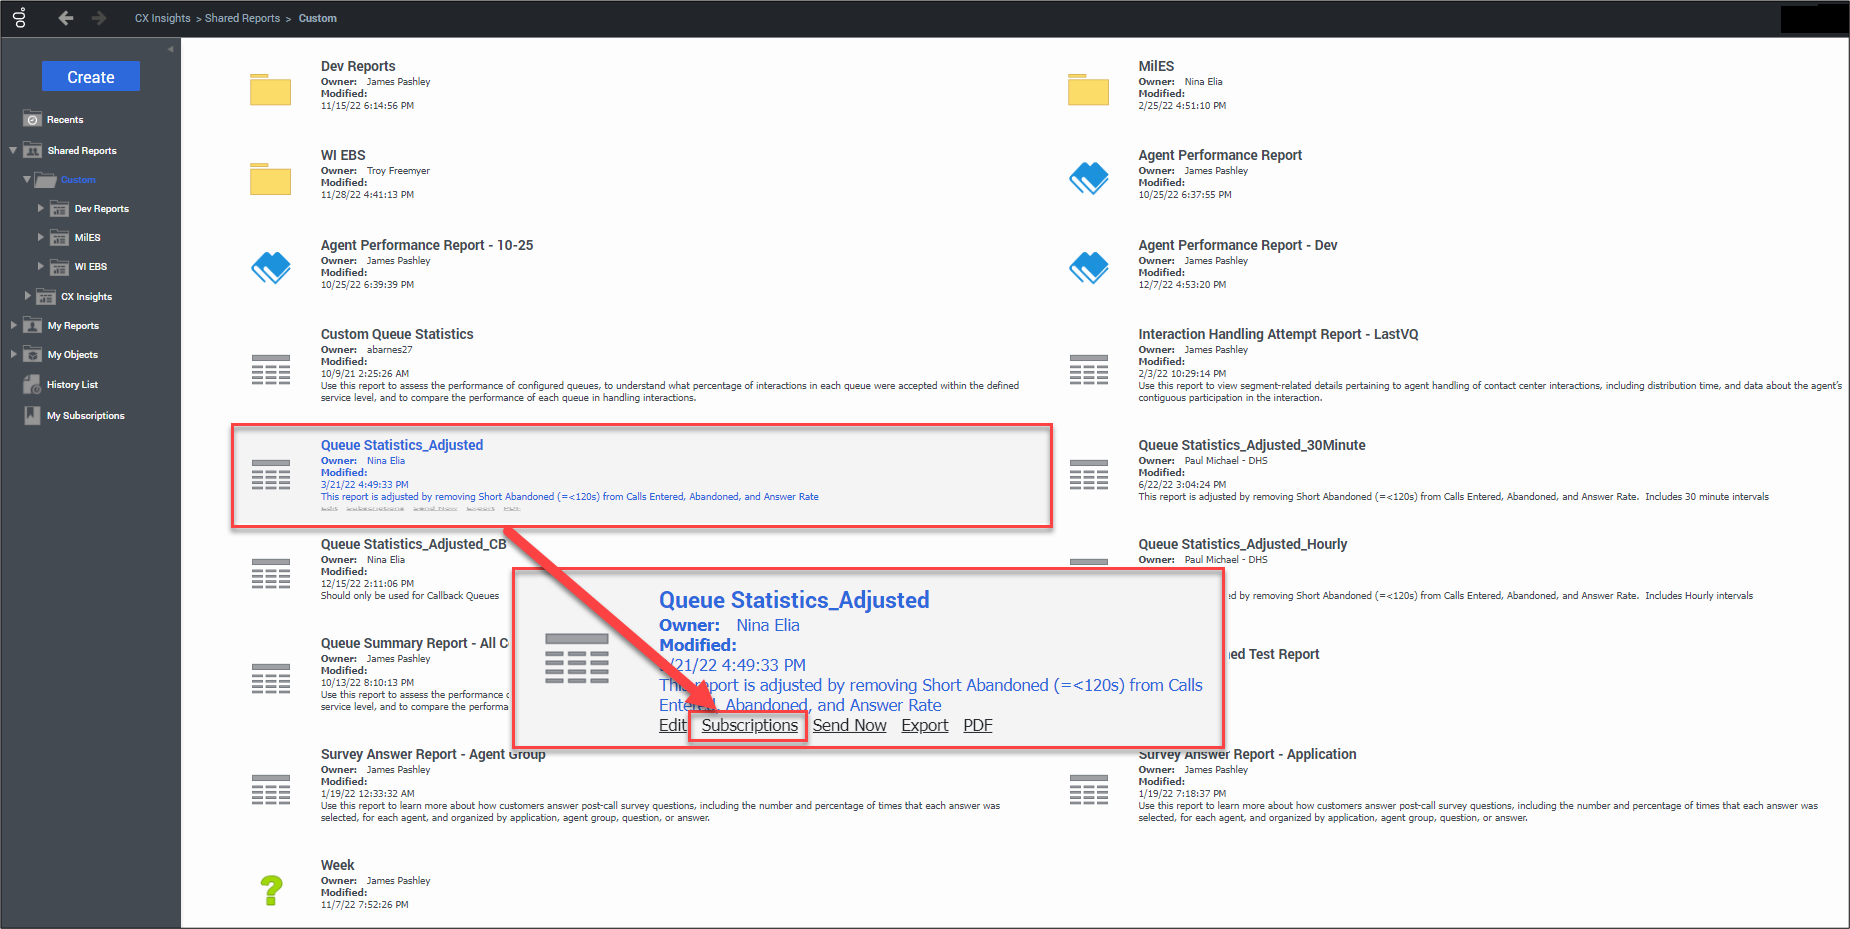Click the Subscriptions link in the callout
1850x929 pixels.
click(749, 726)
